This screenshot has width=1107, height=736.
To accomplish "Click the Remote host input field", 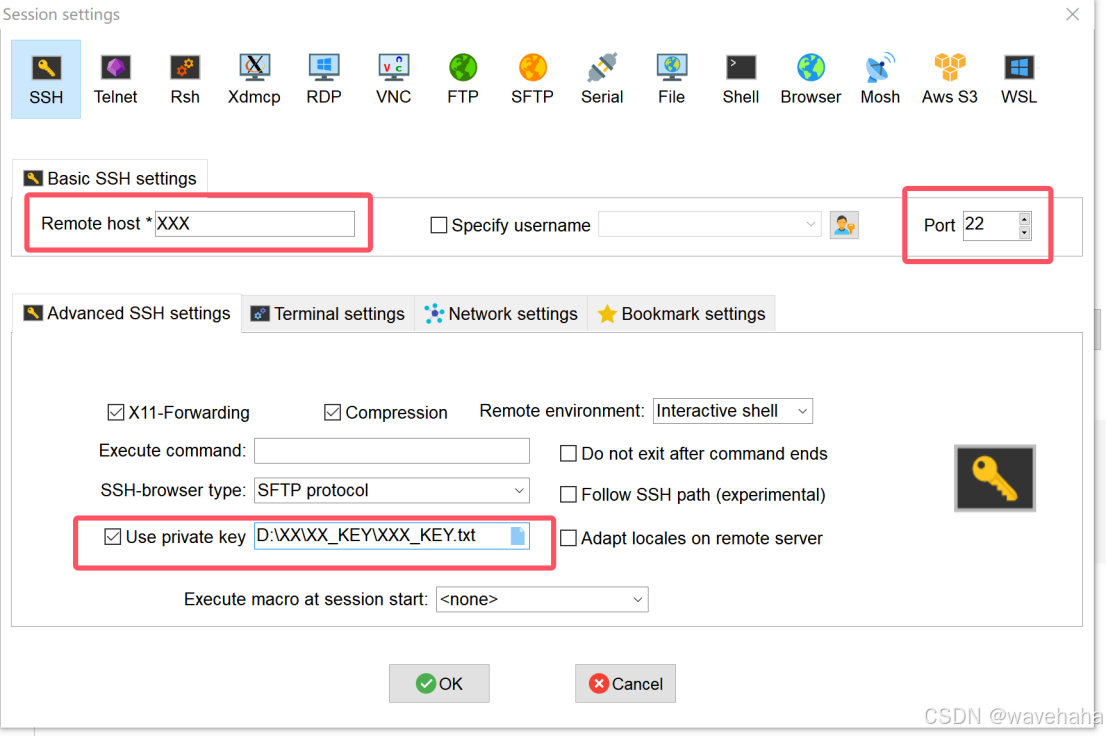I will [x=255, y=224].
